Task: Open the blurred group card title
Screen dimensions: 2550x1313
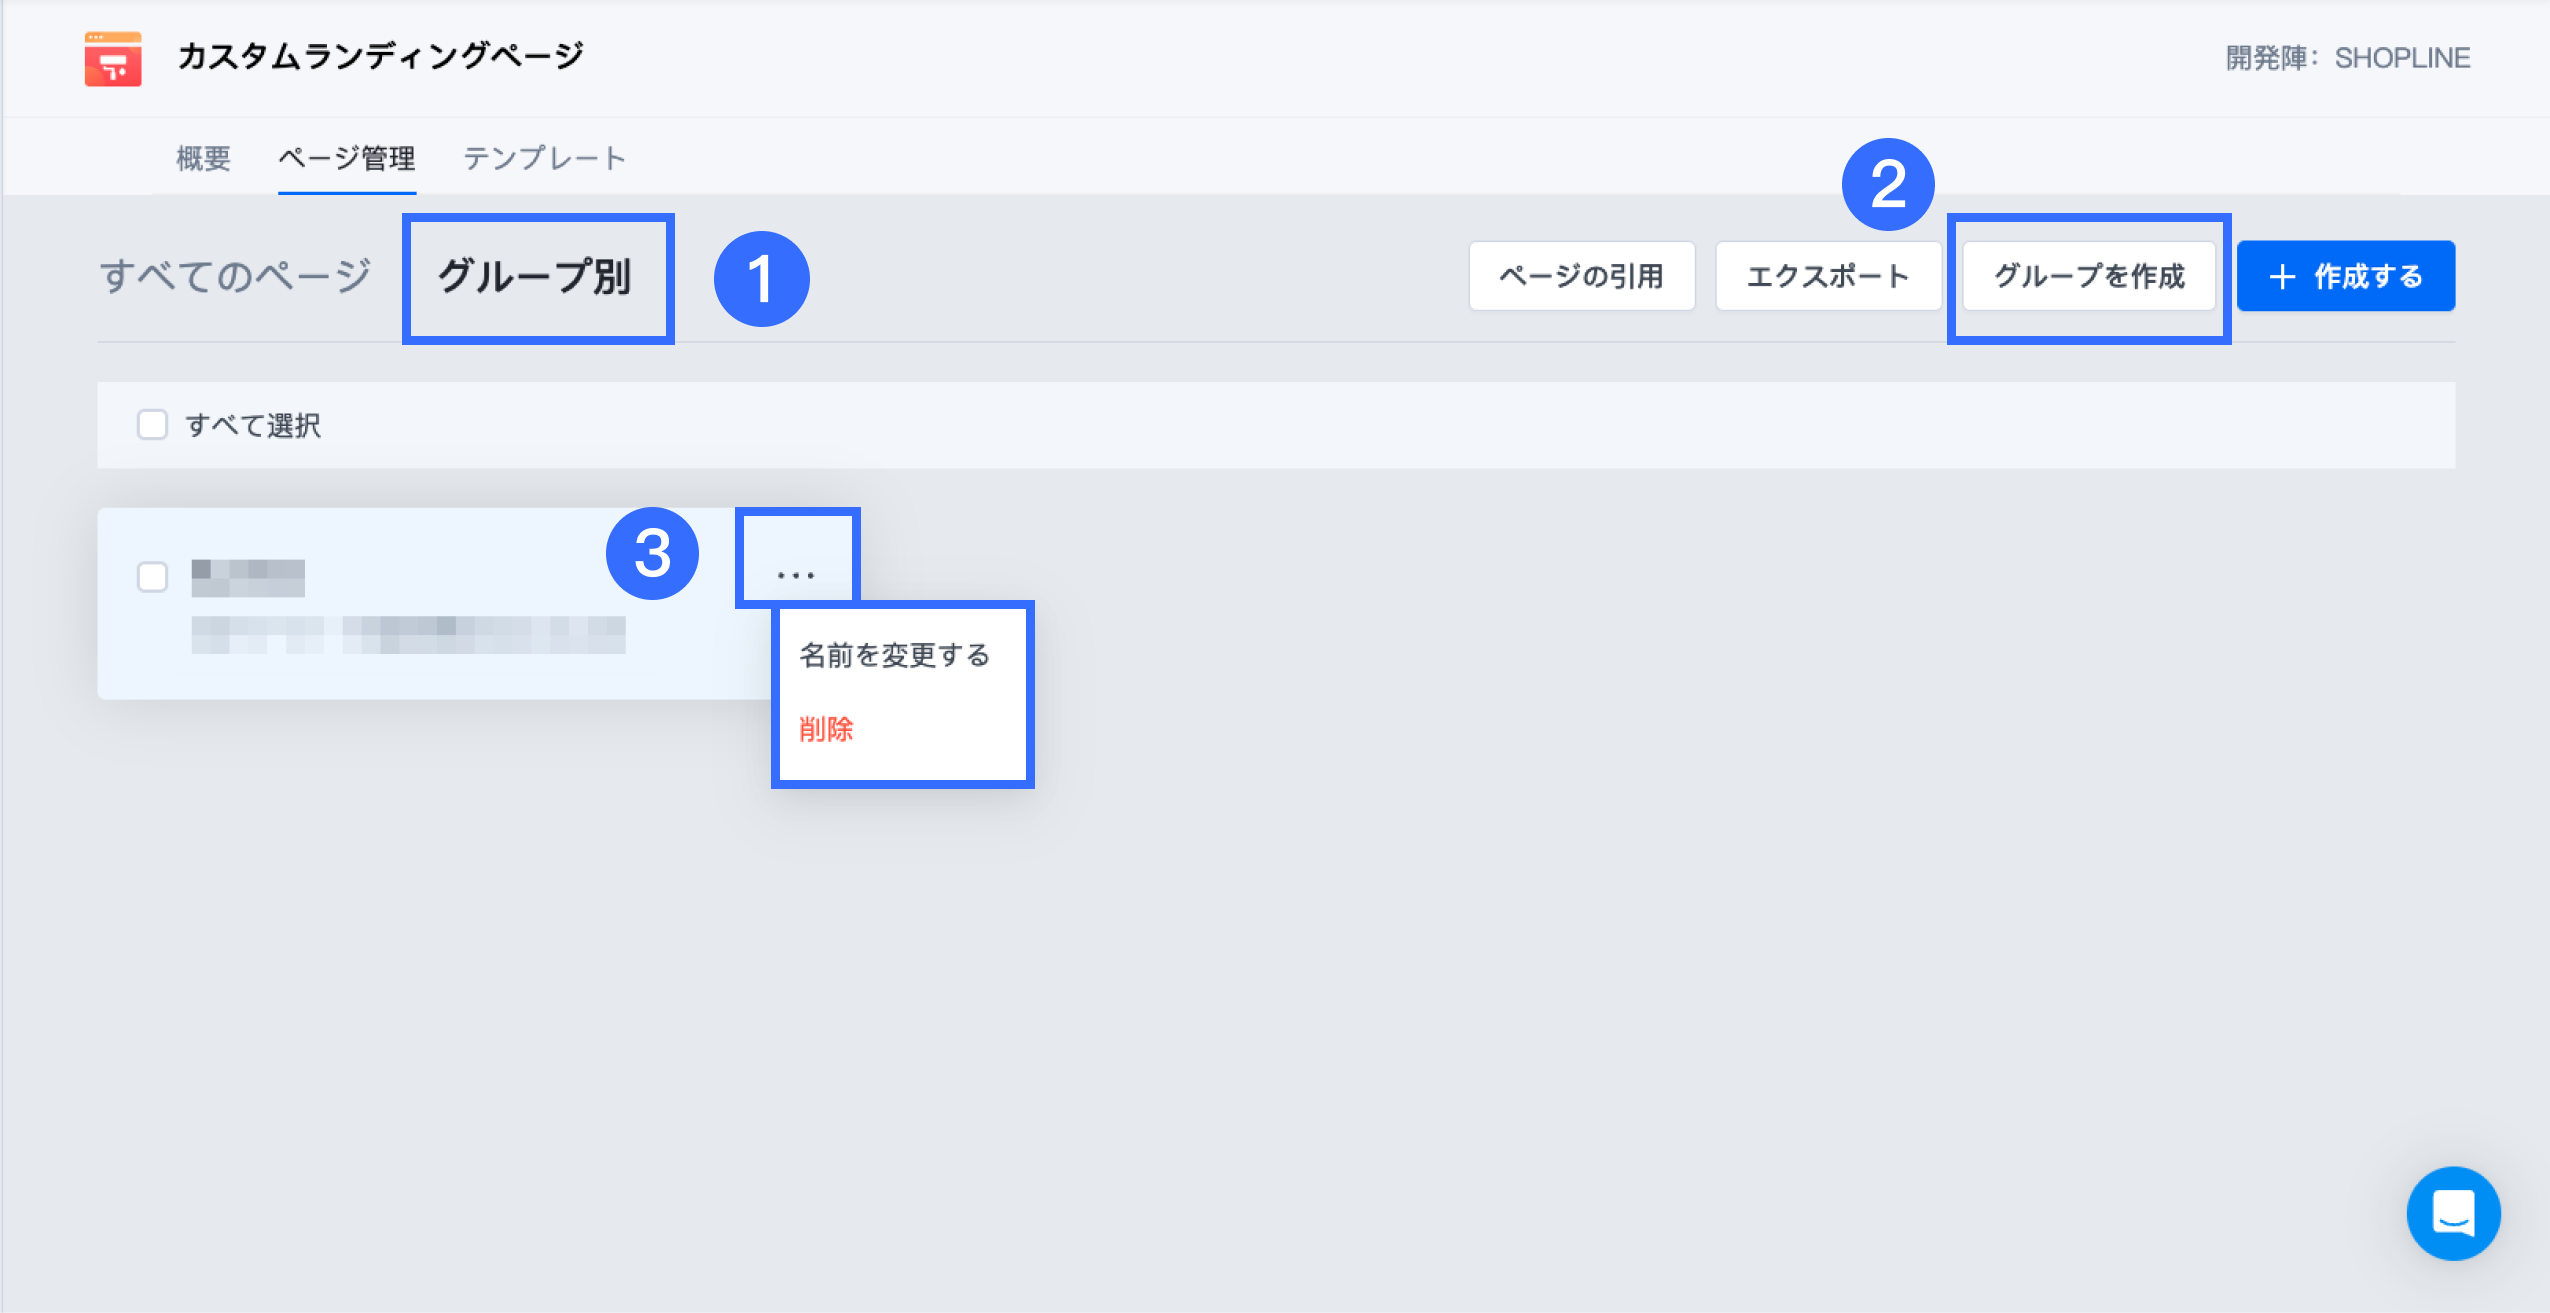Action: point(248,577)
